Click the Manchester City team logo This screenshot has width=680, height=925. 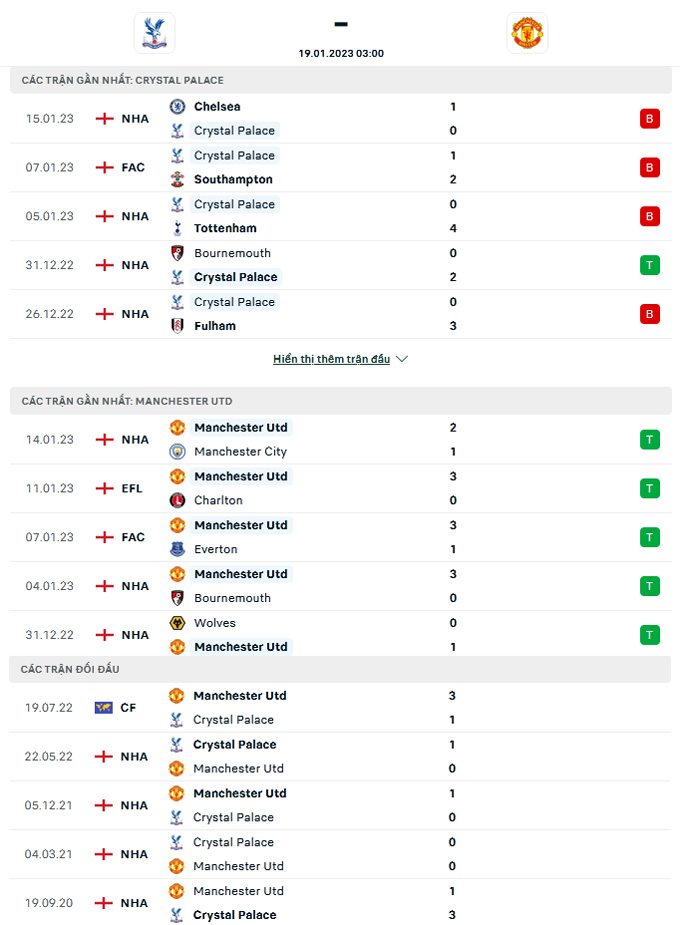pos(177,452)
